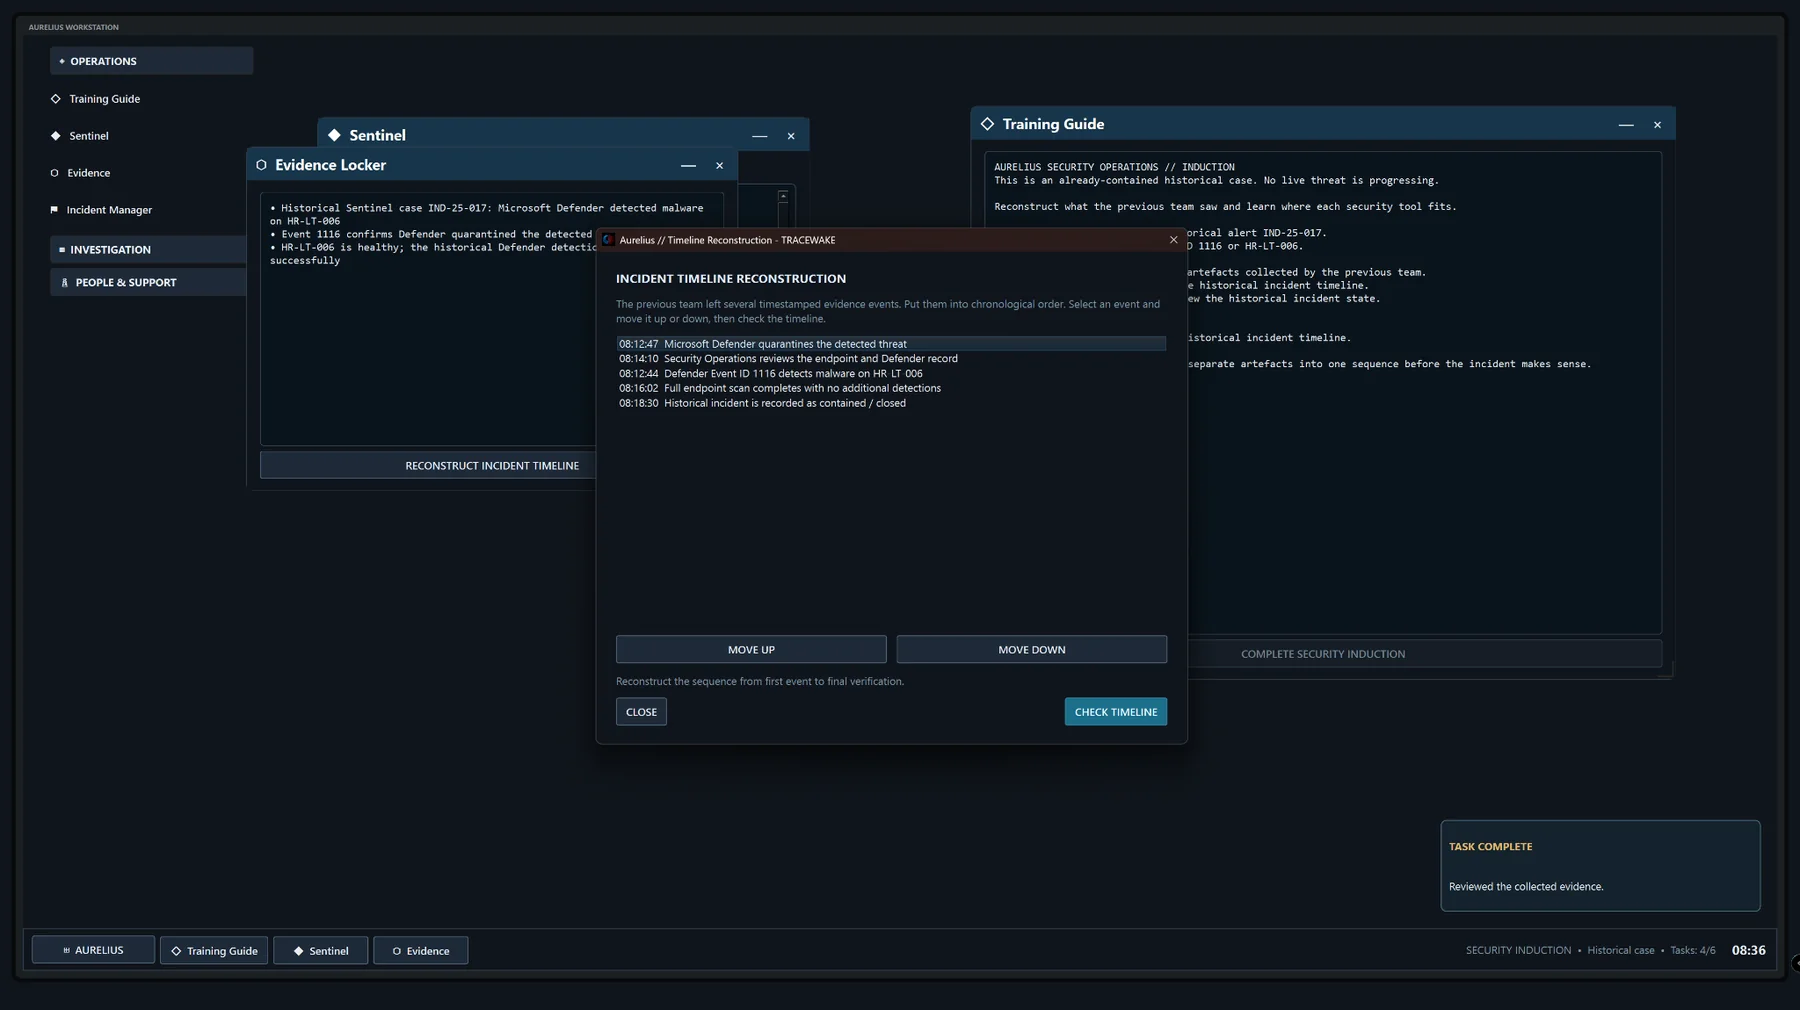Expand the OPERATIONS section header
Viewport: 1800px width, 1010px height.
coord(151,61)
